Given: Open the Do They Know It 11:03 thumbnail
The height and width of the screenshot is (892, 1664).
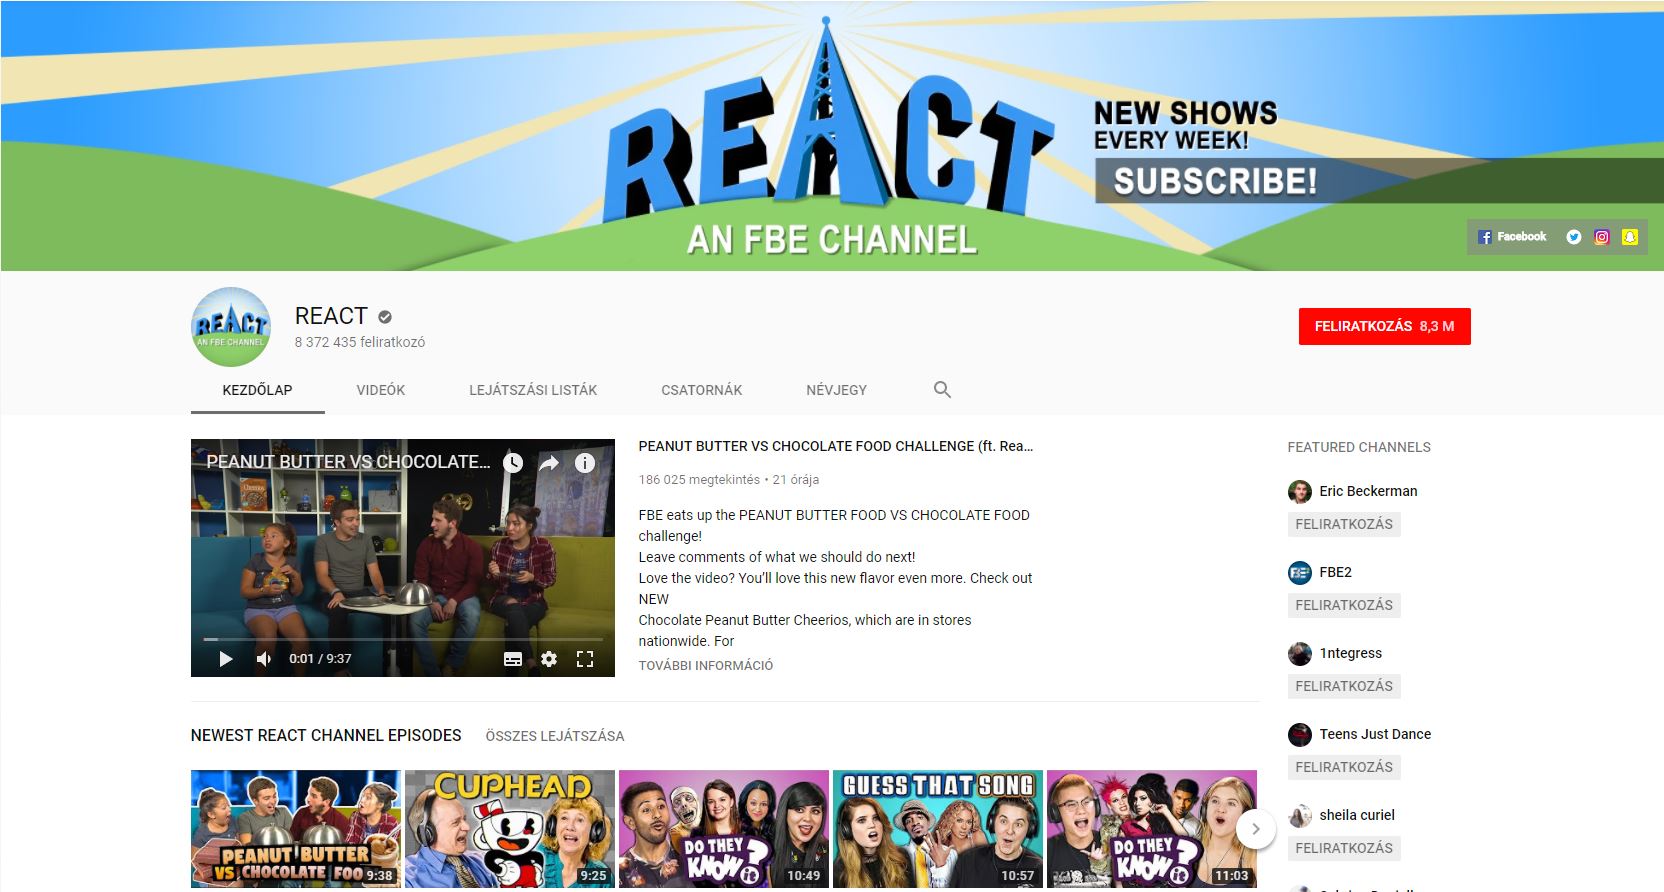Looking at the screenshot, I should 1152,829.
